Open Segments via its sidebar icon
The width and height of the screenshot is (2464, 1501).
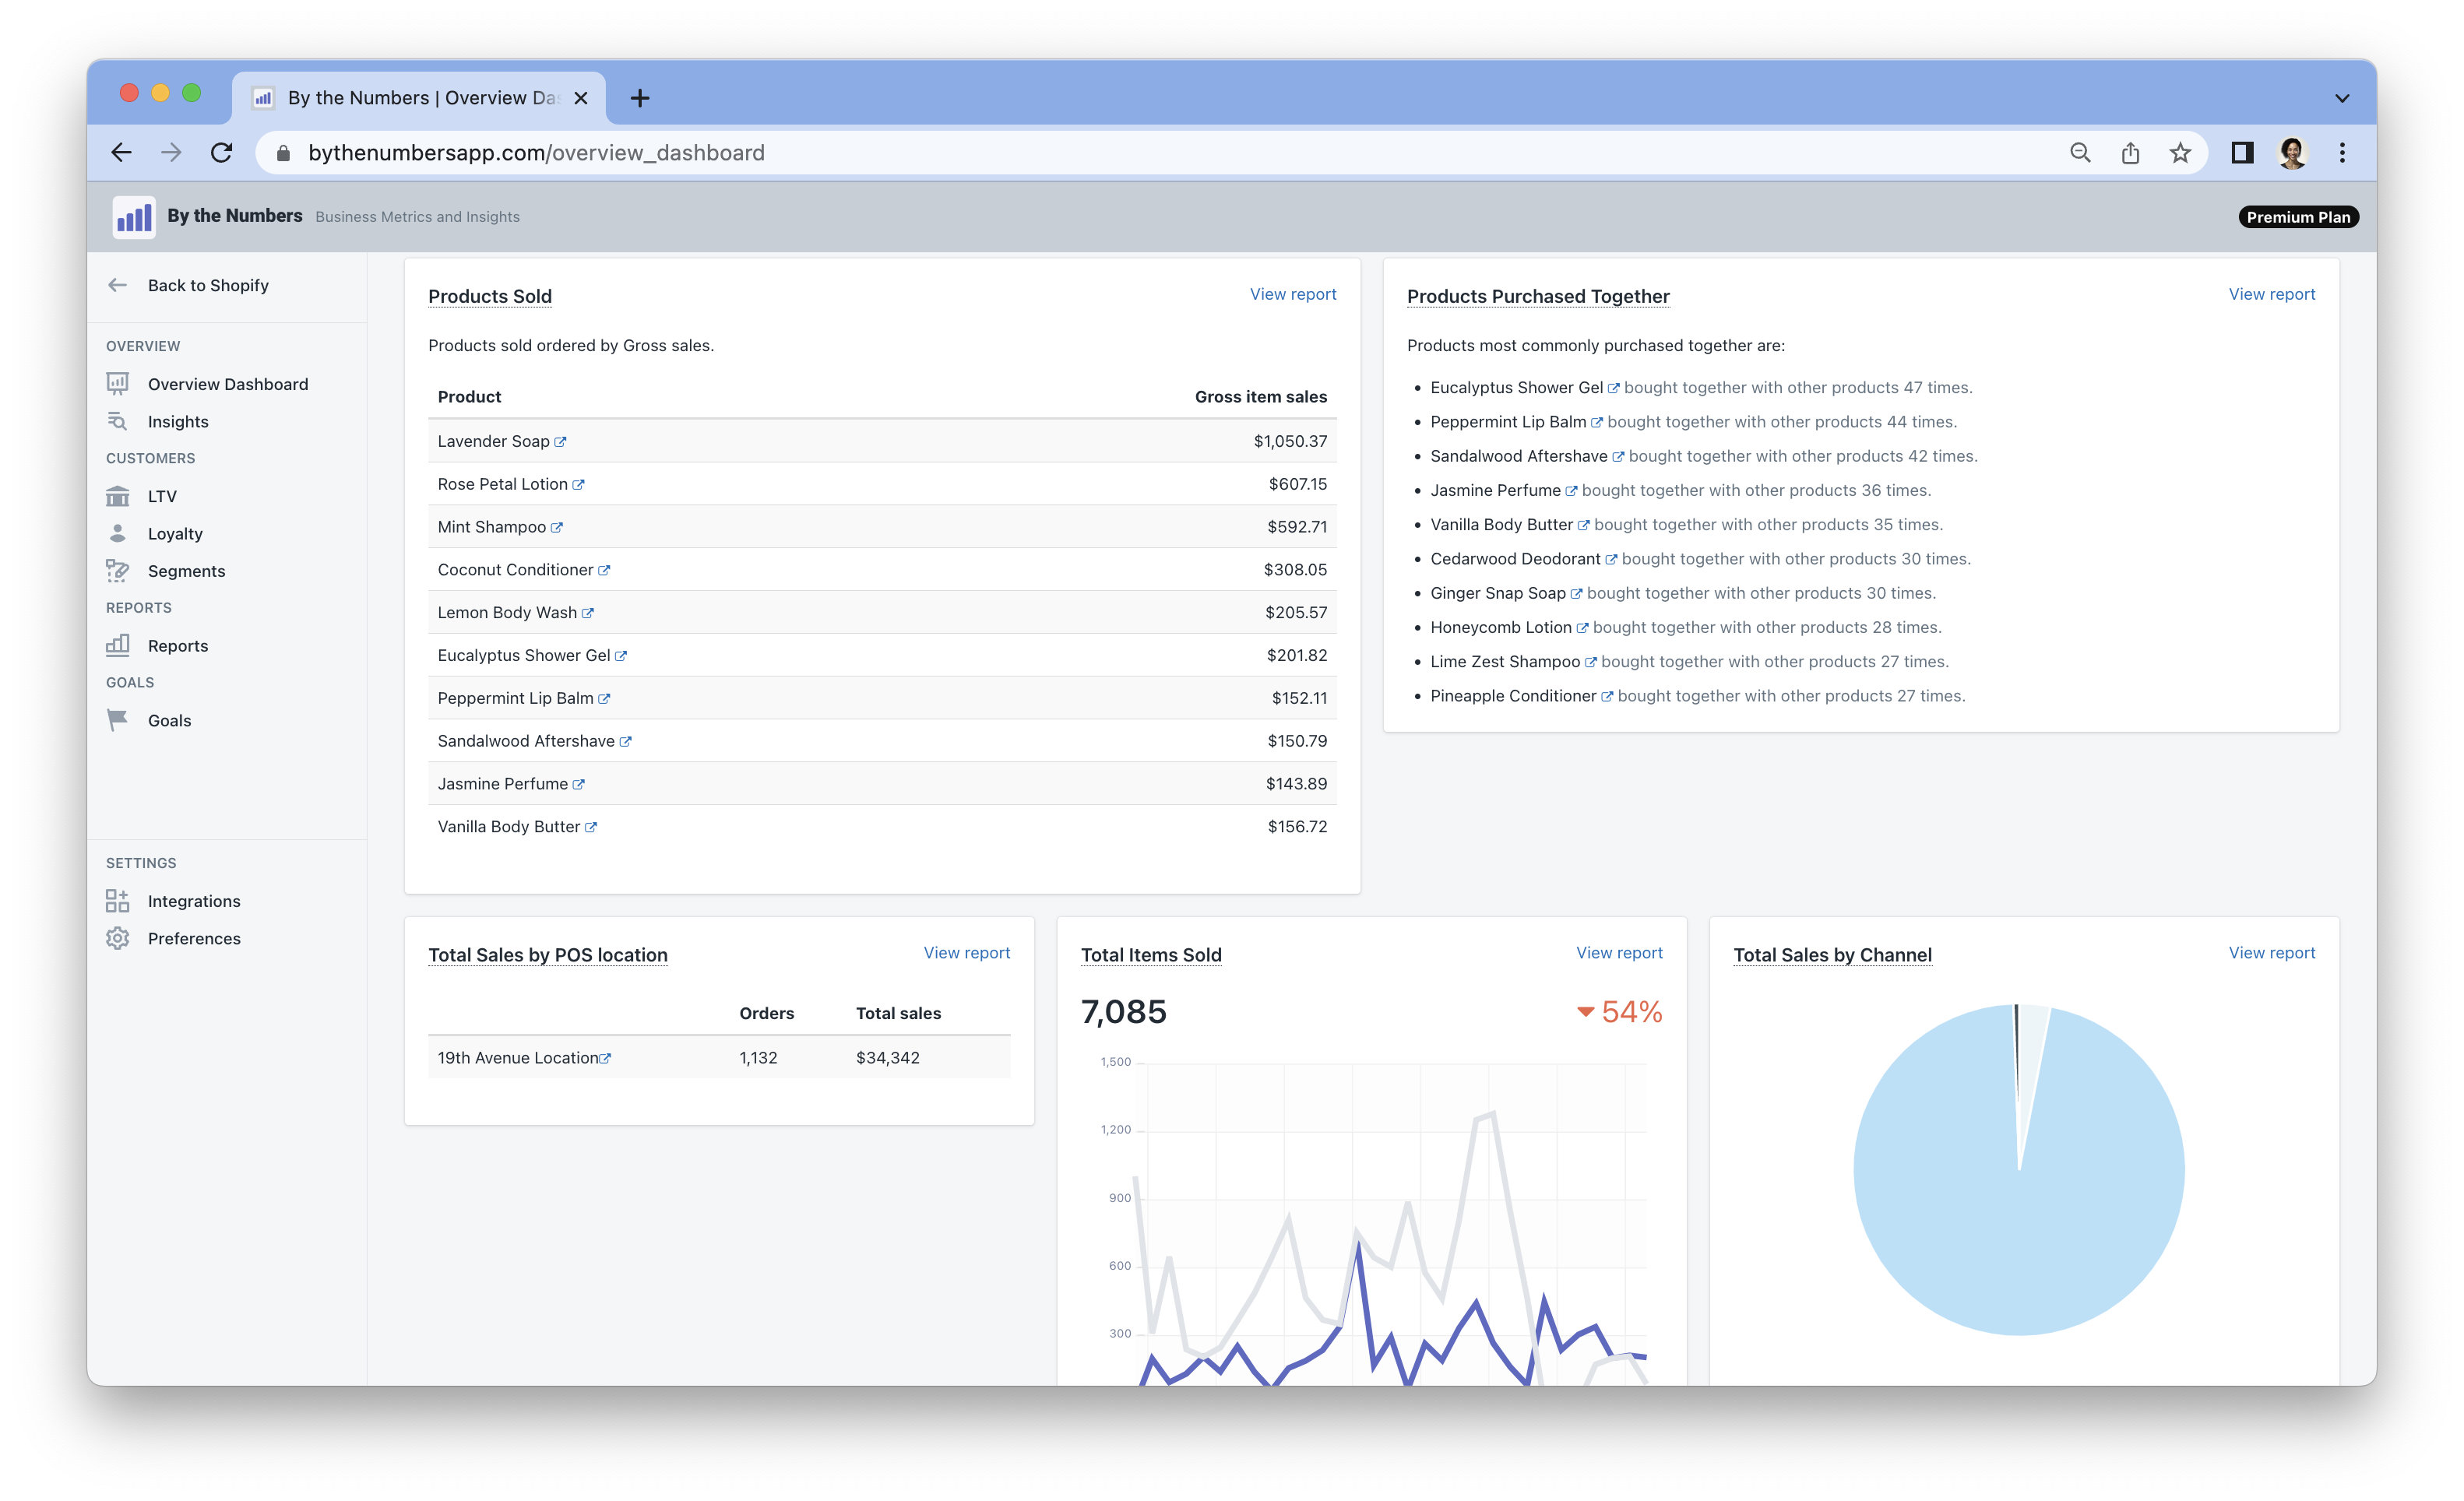[118, 571]
